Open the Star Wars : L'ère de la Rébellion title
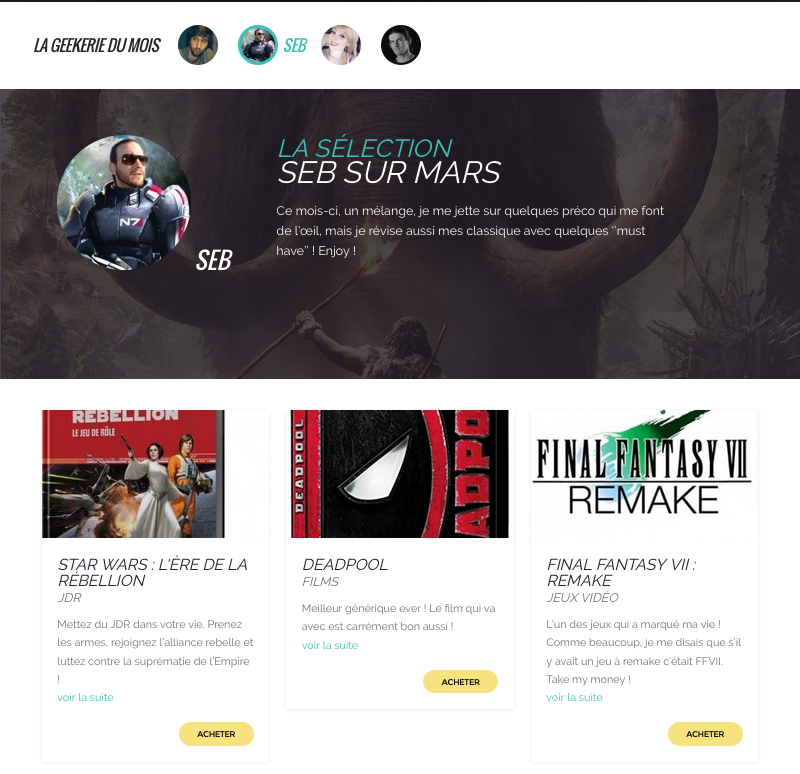 point(153,572)
